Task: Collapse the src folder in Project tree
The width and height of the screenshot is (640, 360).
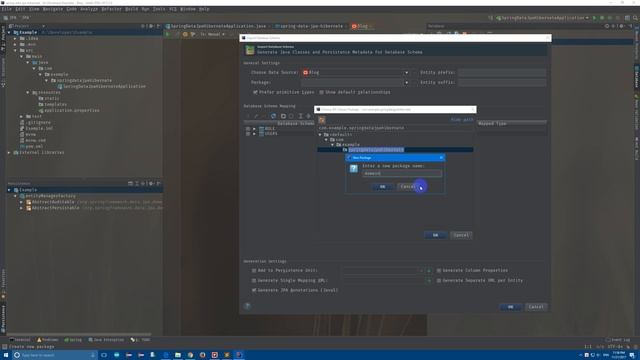Action: pyautogui.click(x=16, y=50)
